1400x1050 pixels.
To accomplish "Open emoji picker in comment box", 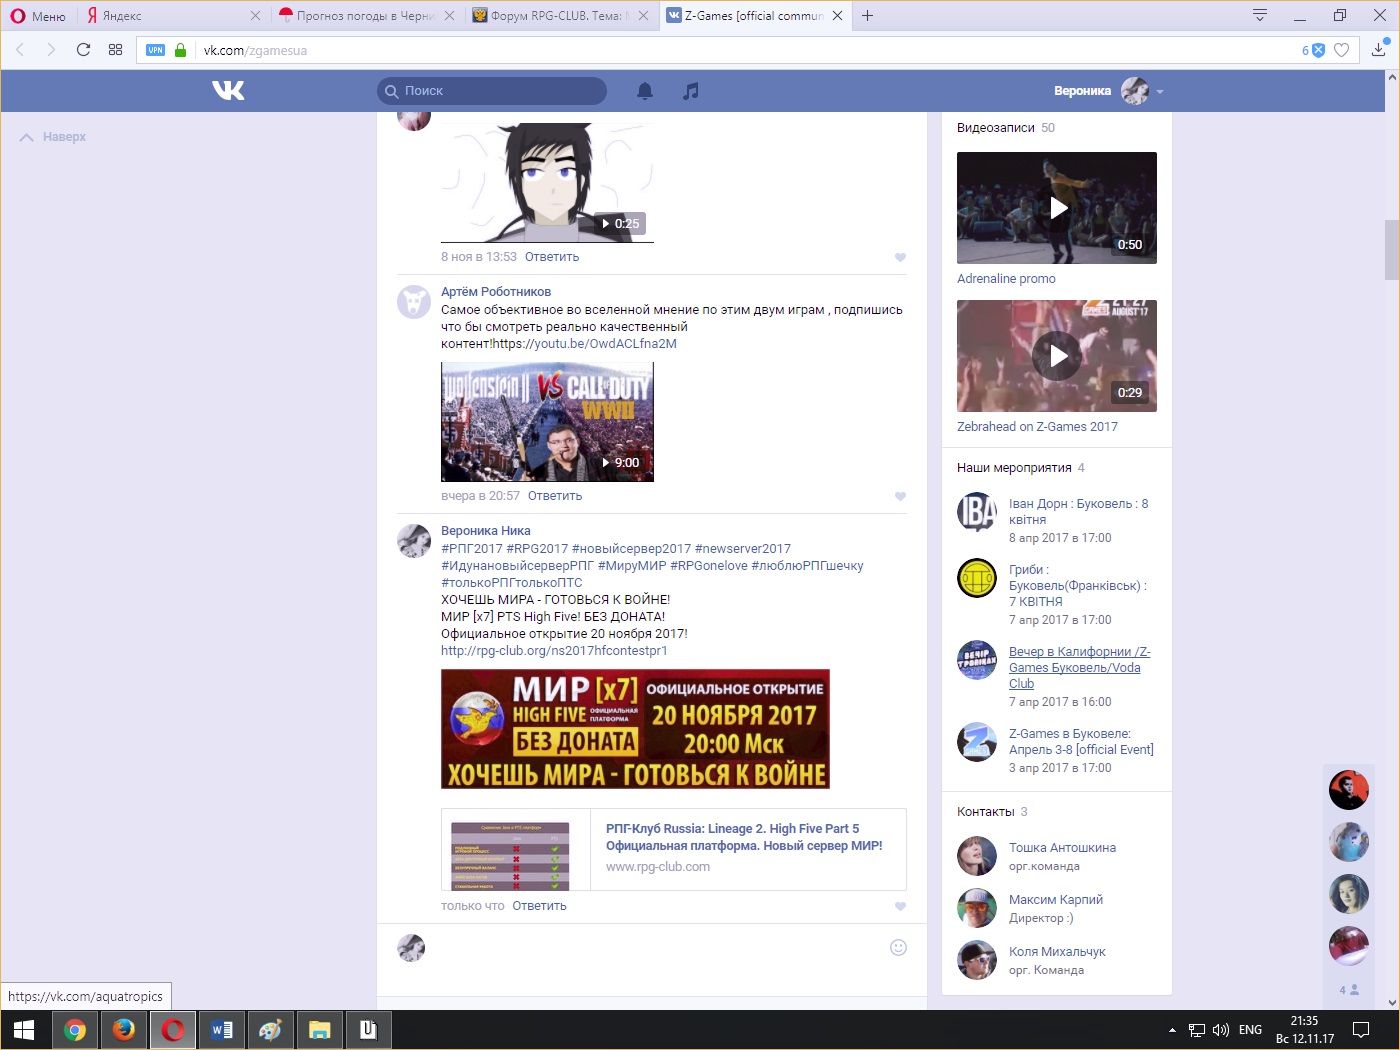I will coord(898,947).
